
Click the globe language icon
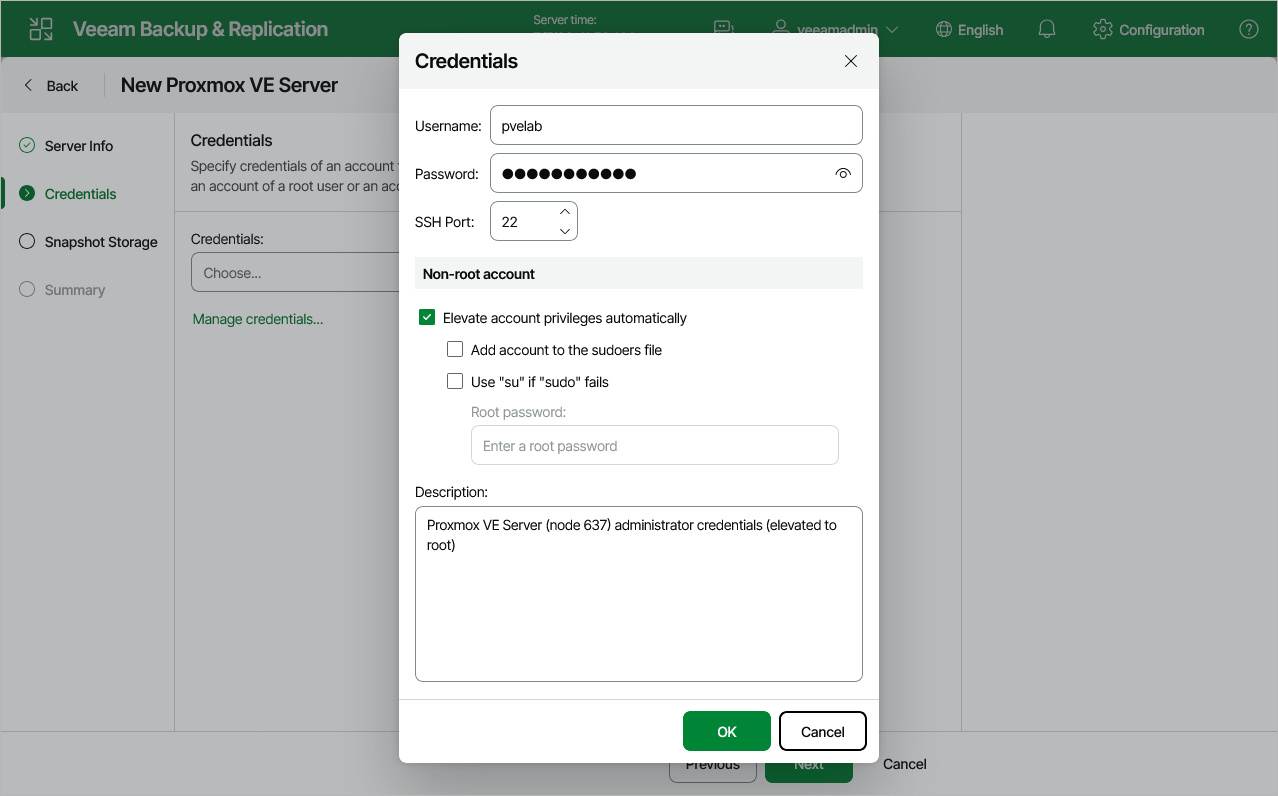point(944,30)
